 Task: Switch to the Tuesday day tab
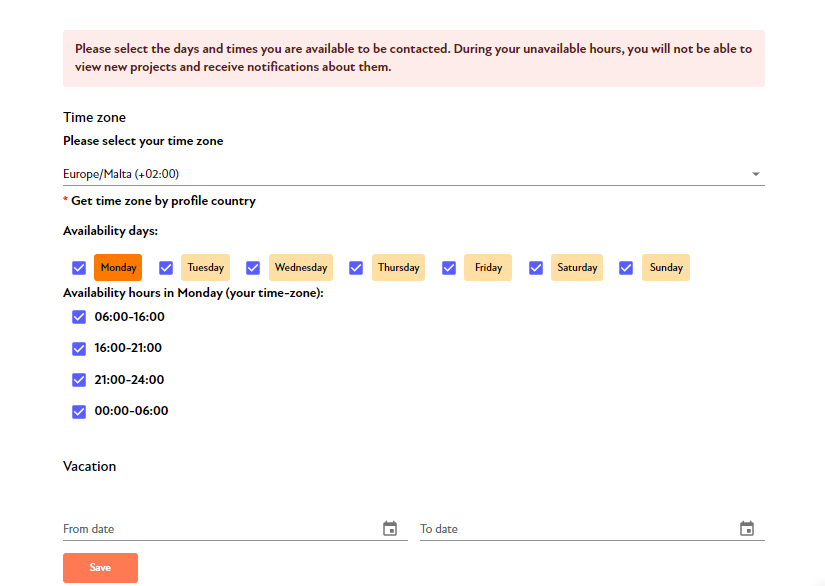pyautogui.click(x=205, y=267)
